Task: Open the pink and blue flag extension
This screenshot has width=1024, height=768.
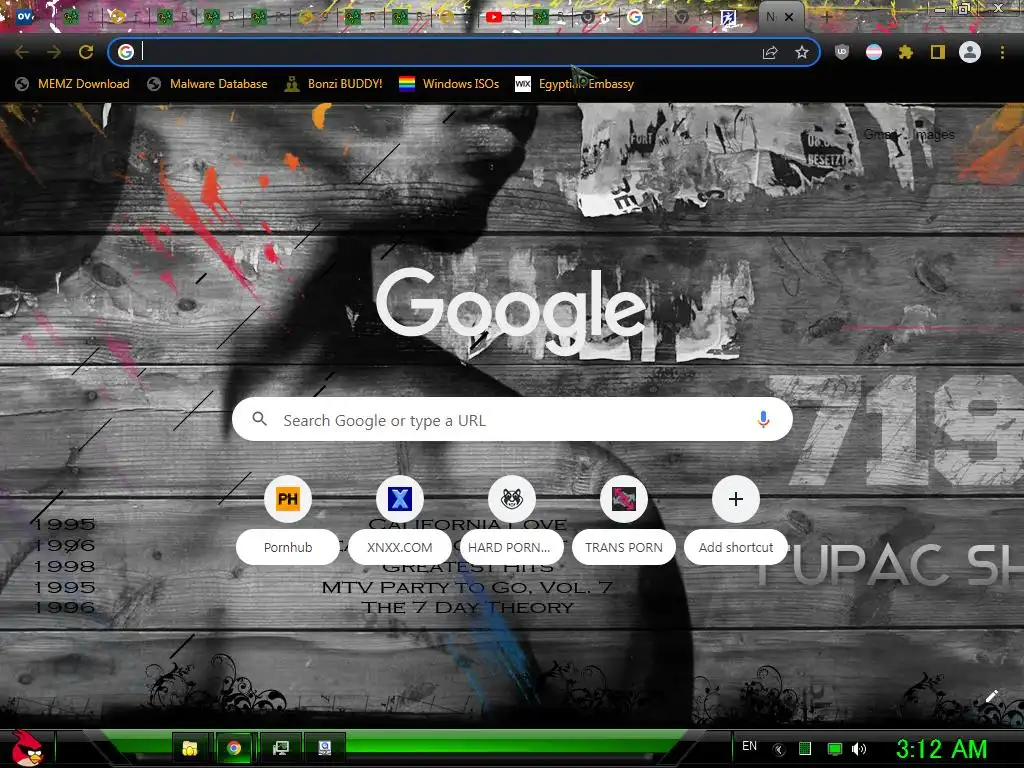Action: tap(874, 52)
